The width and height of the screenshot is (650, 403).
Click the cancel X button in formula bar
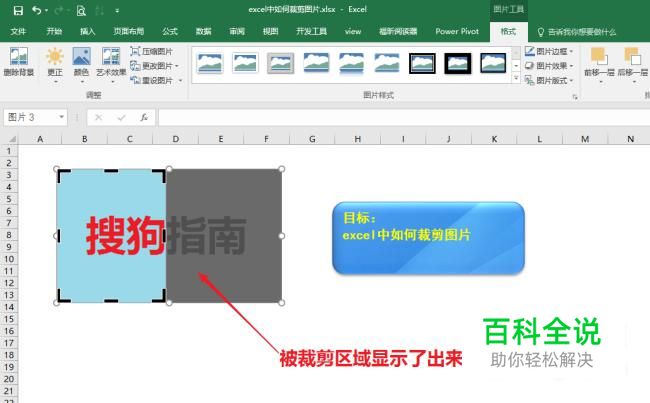coord(99,118)
